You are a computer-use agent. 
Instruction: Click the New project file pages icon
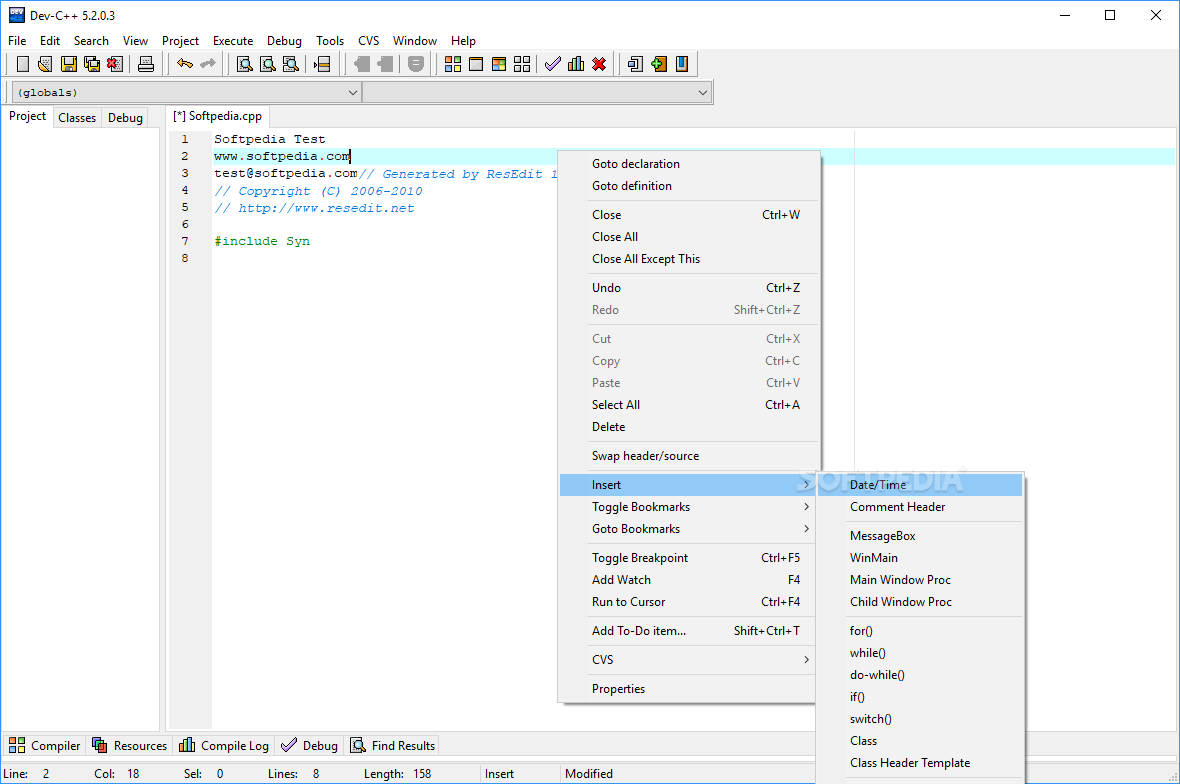pos(635,64)
